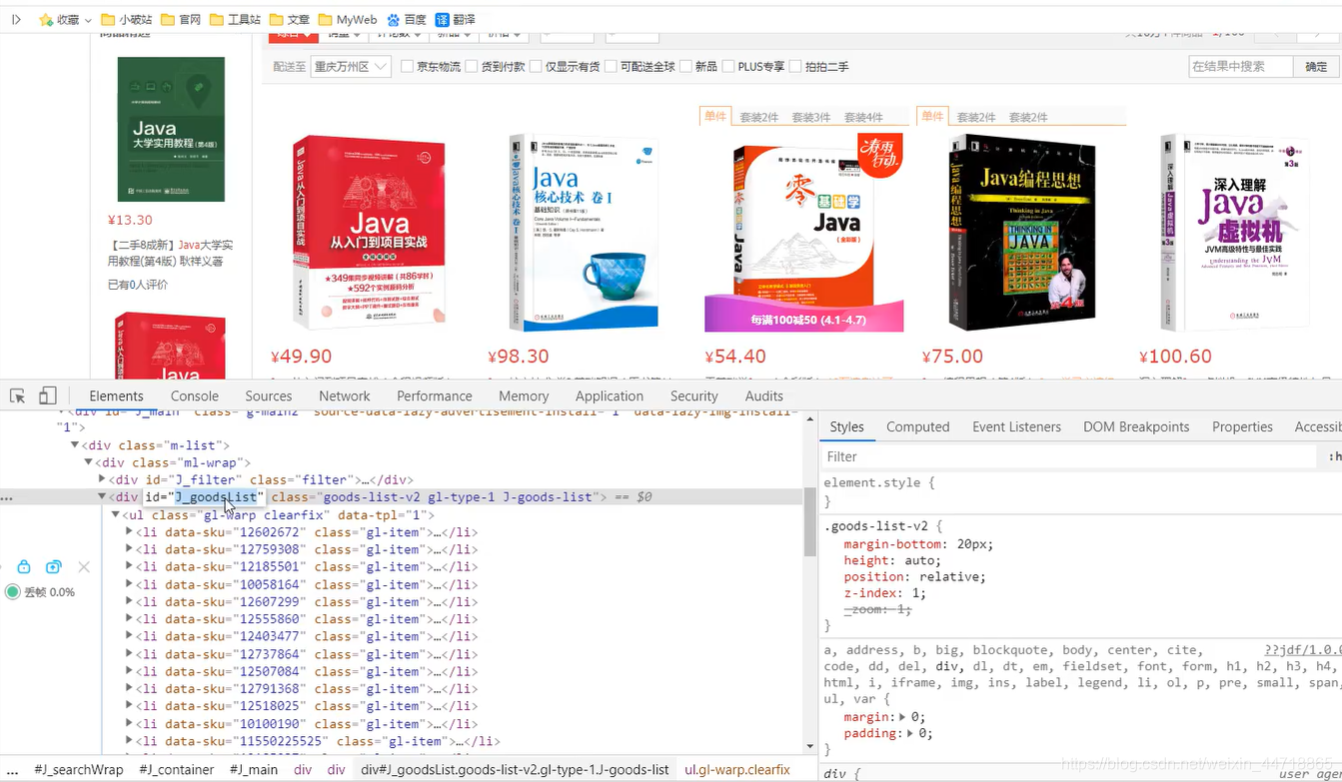1342x782 pixels.
Task: Click the 已有0人评价 review link
Action: pos(138,285)
